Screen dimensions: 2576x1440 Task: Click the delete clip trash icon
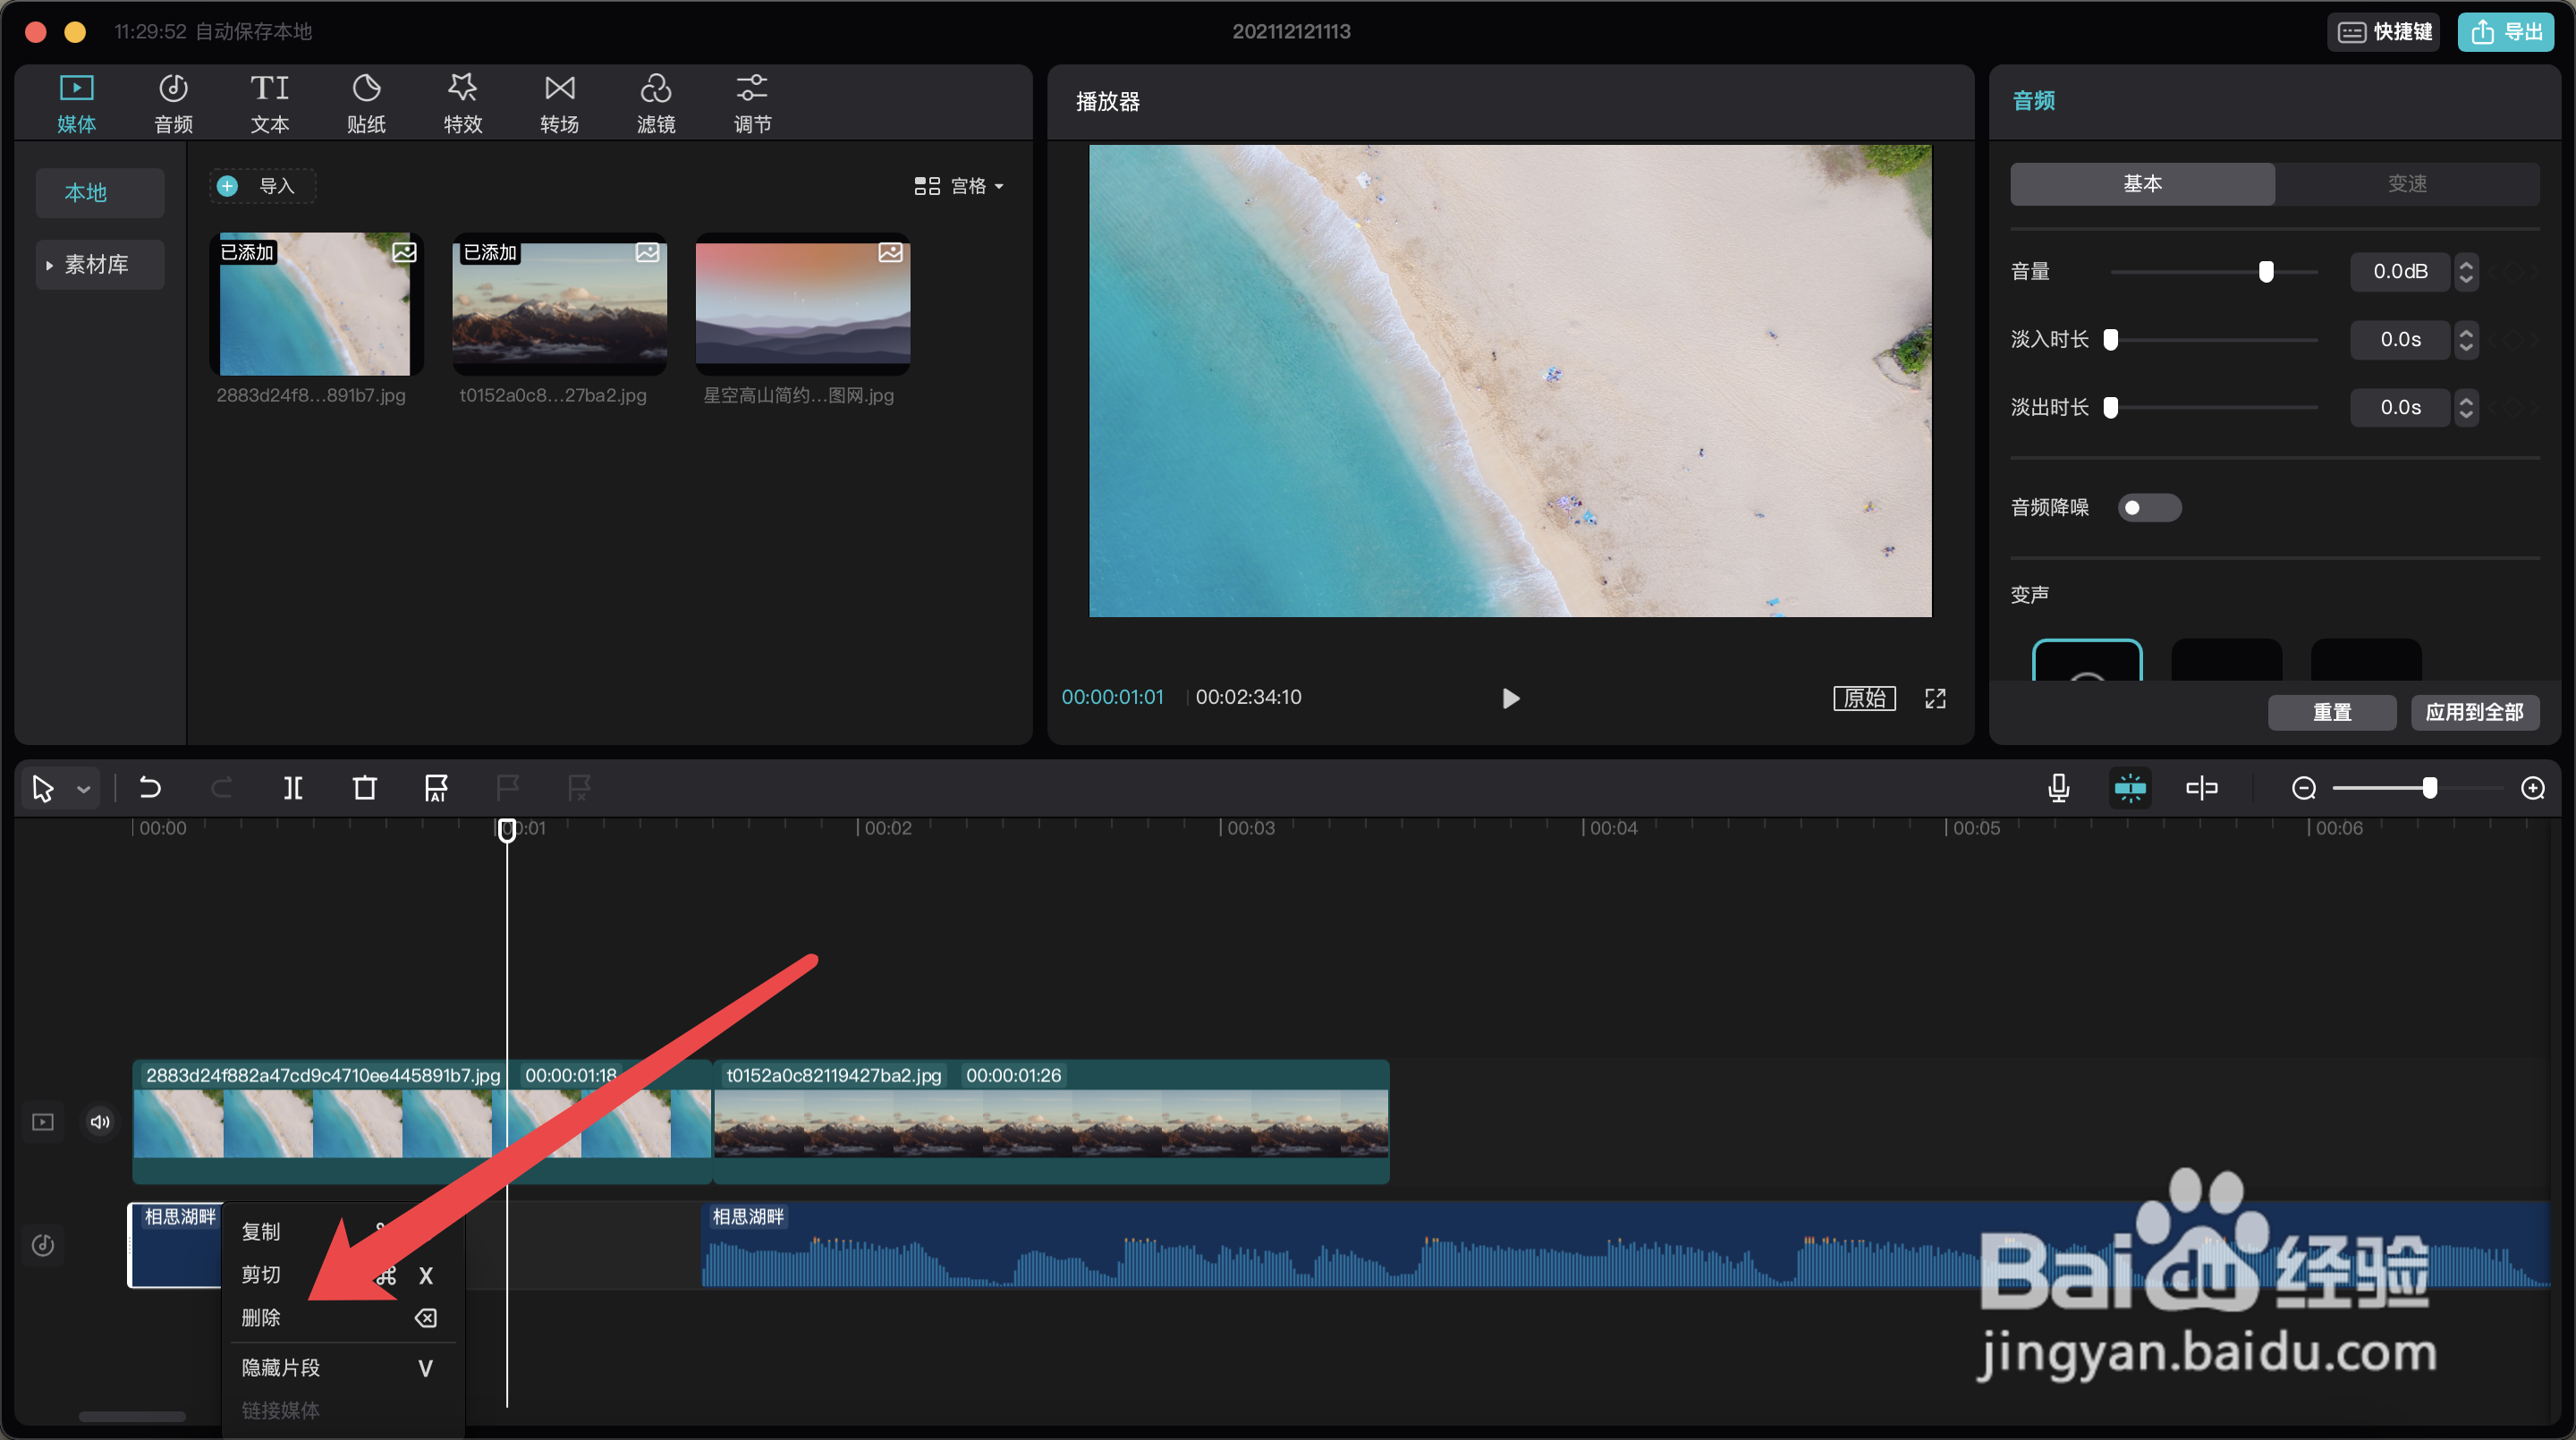tap(365, 788)
